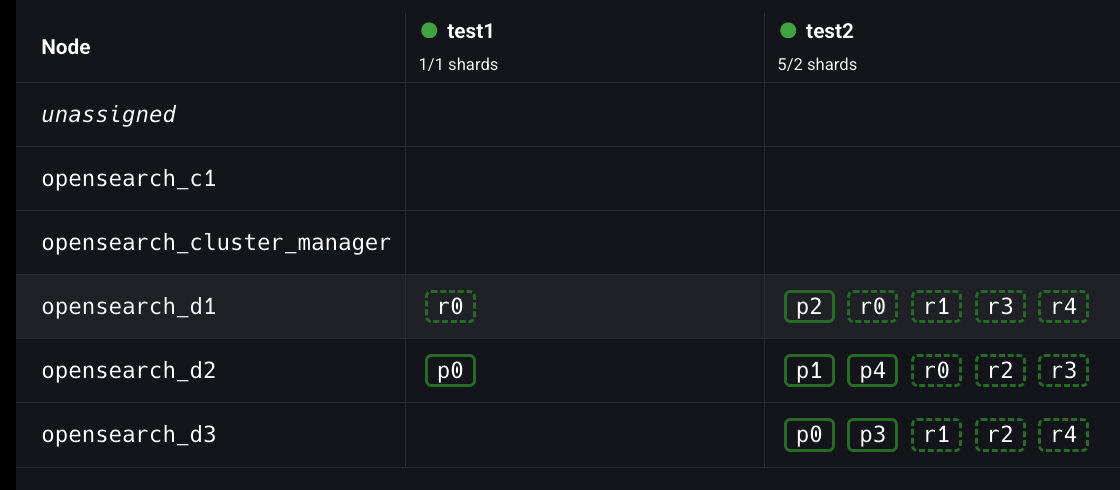Select test2 primary shard p1 on opensearch_d2

point(809,371)
